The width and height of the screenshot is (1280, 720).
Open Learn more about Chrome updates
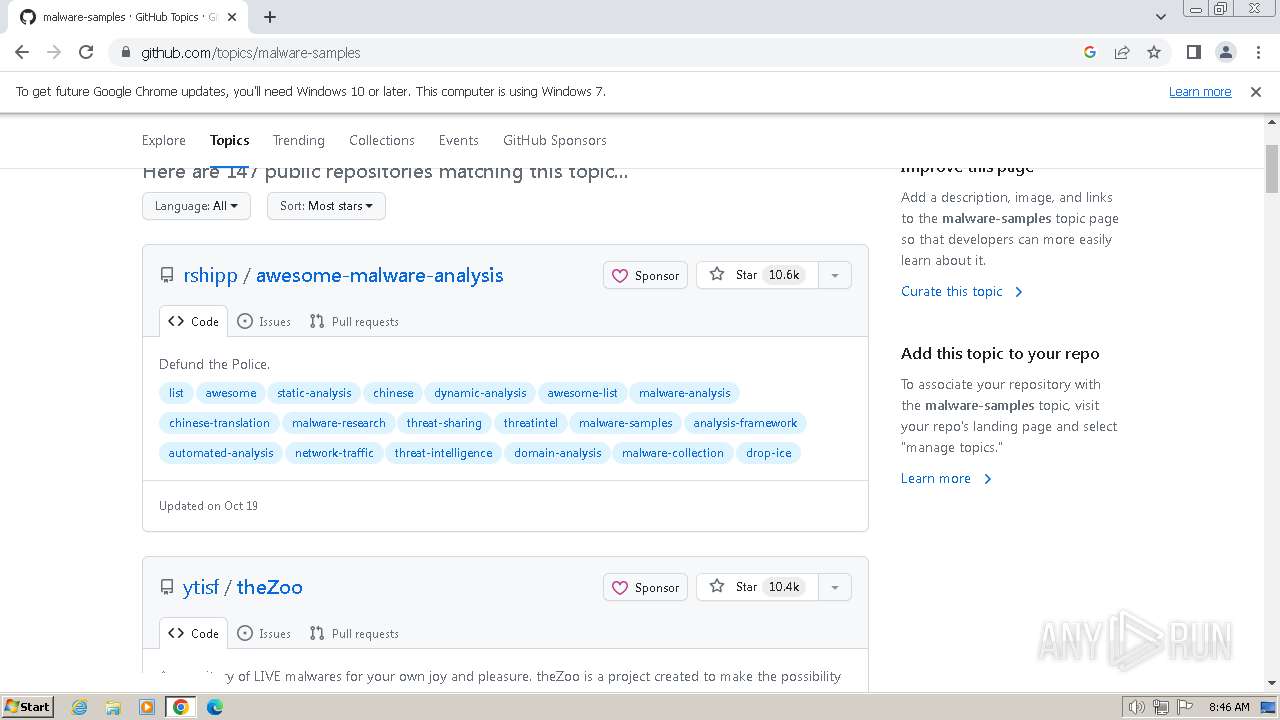click(x=1200, y=91)
